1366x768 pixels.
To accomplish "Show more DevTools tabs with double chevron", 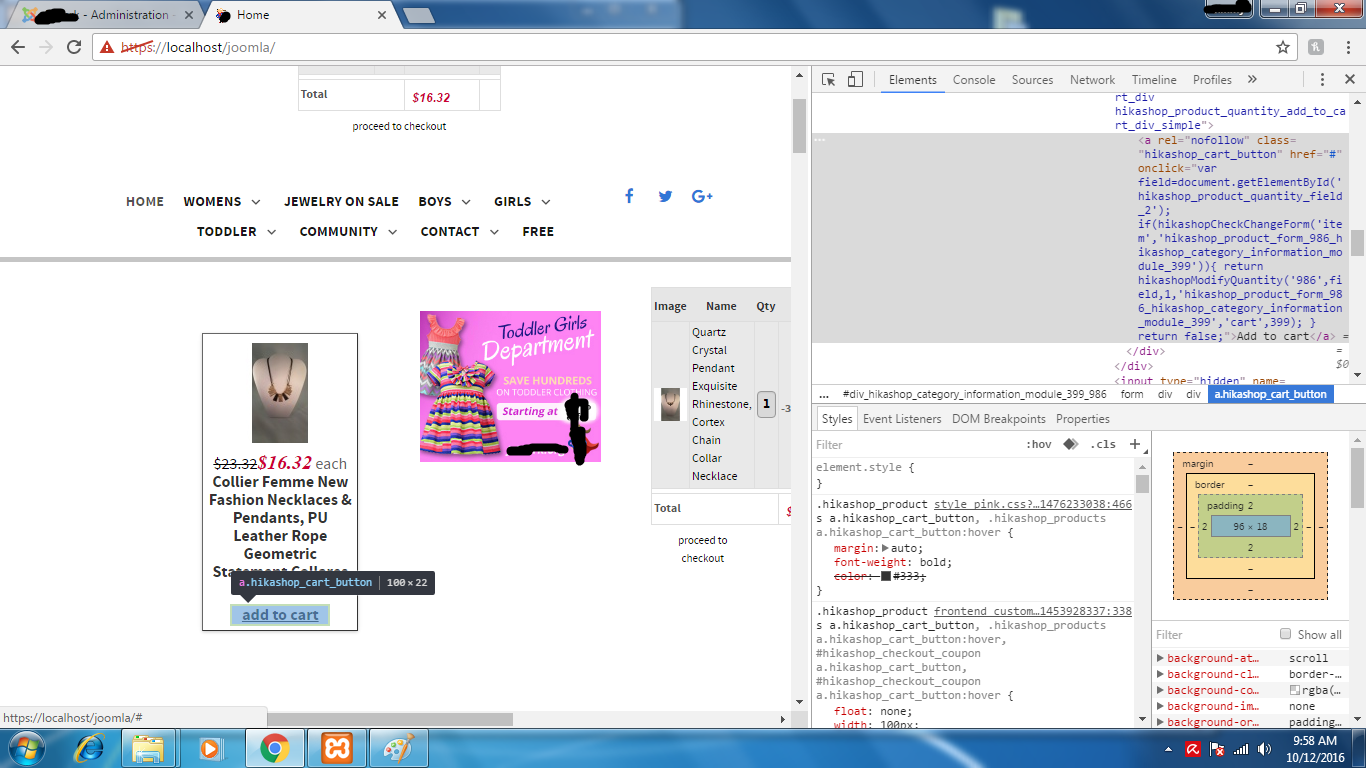I will tap(1252, 80).
